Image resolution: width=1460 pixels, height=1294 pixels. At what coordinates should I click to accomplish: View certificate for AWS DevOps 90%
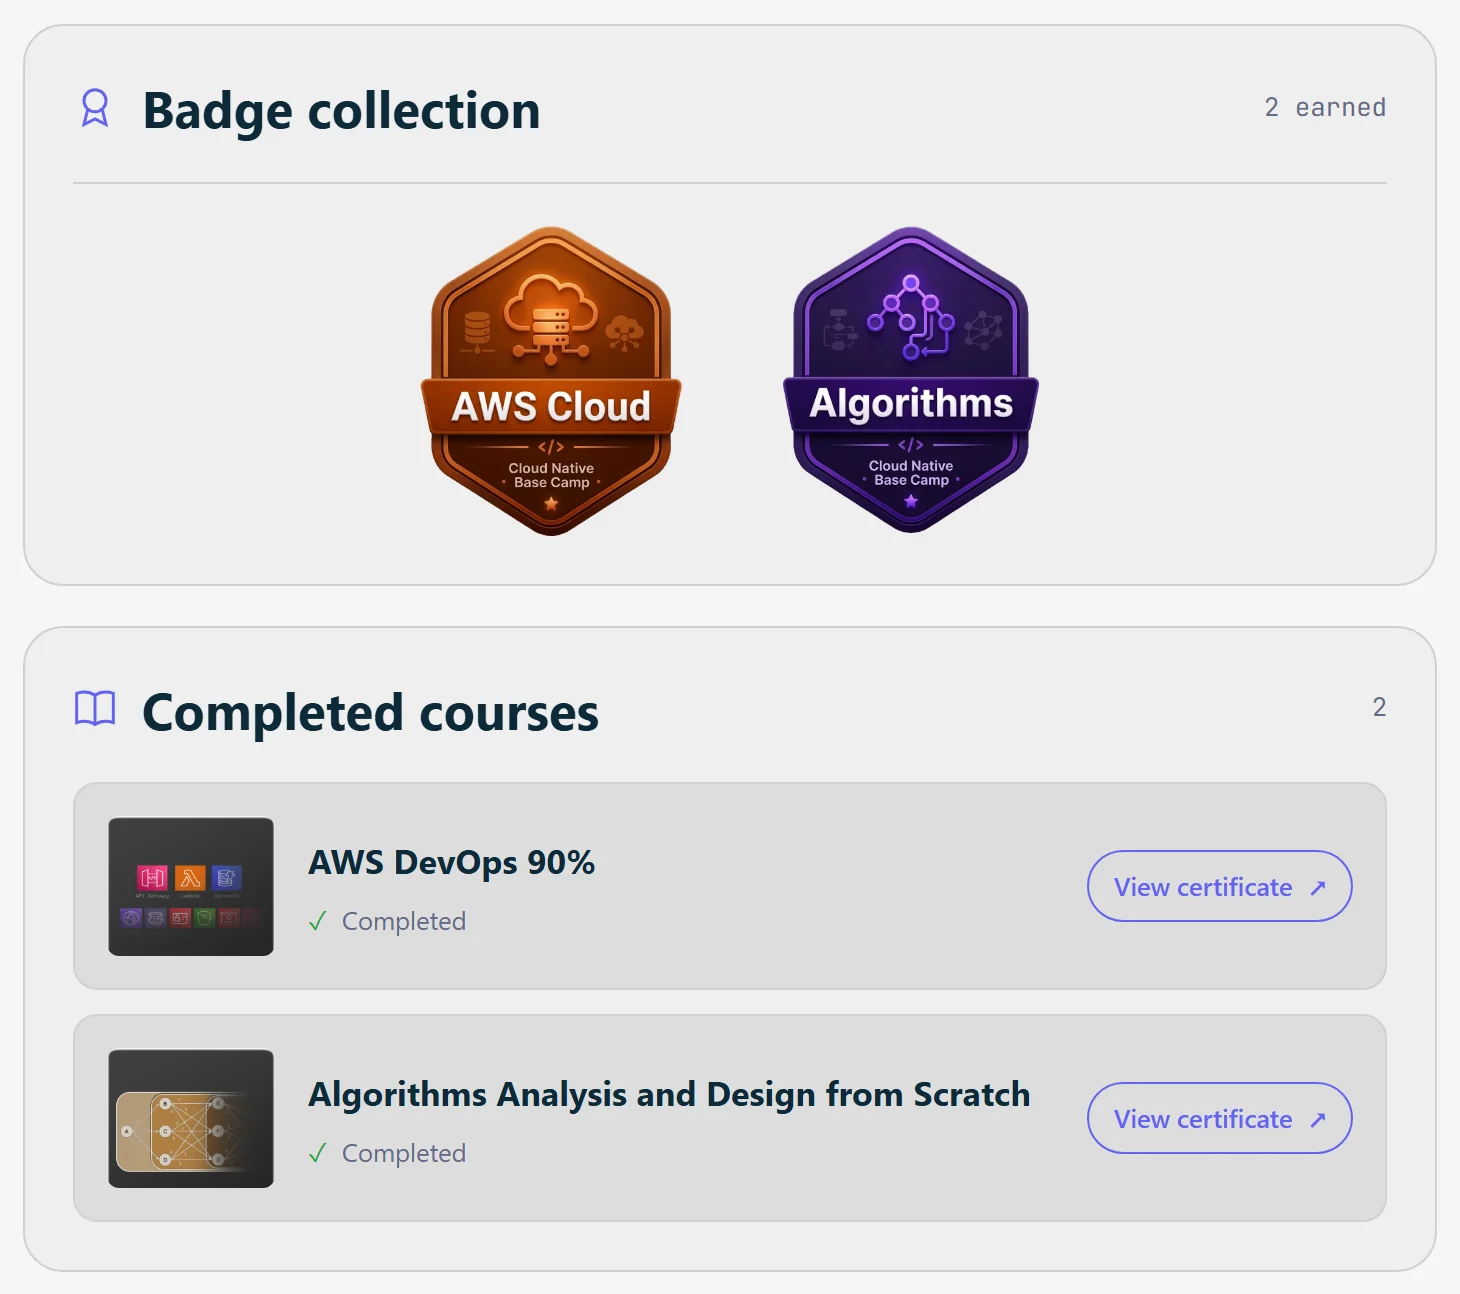1220,886
